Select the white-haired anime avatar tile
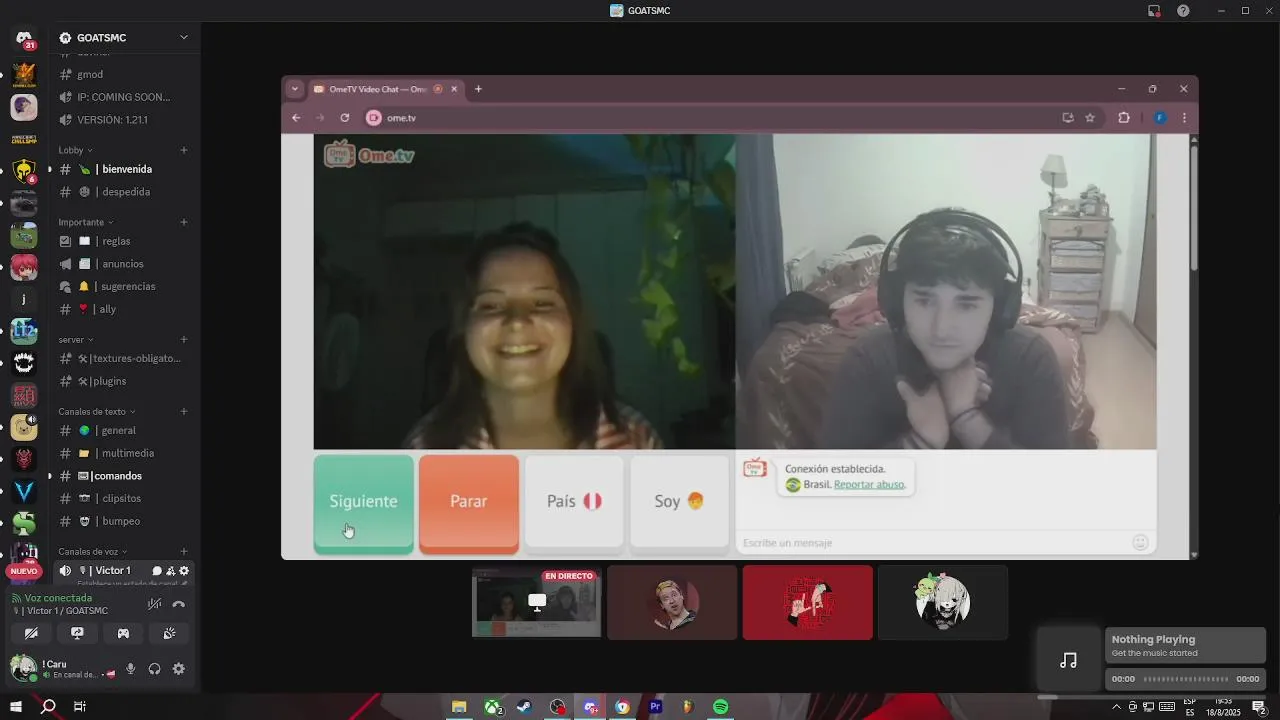 [x=943, y=602]
